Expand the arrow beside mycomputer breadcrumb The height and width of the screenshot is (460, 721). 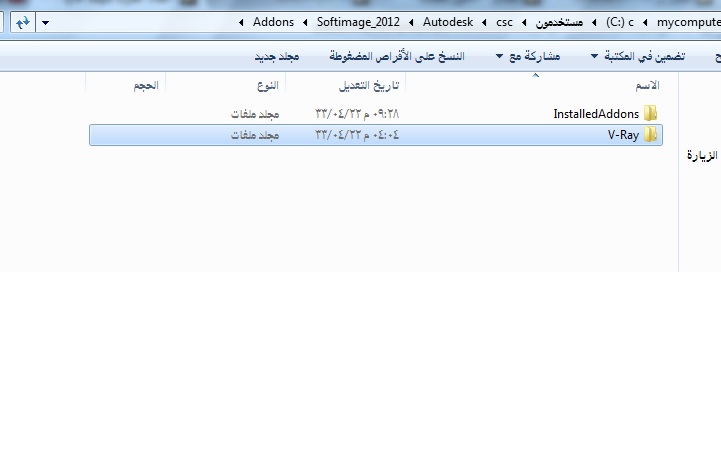point(645,22)
